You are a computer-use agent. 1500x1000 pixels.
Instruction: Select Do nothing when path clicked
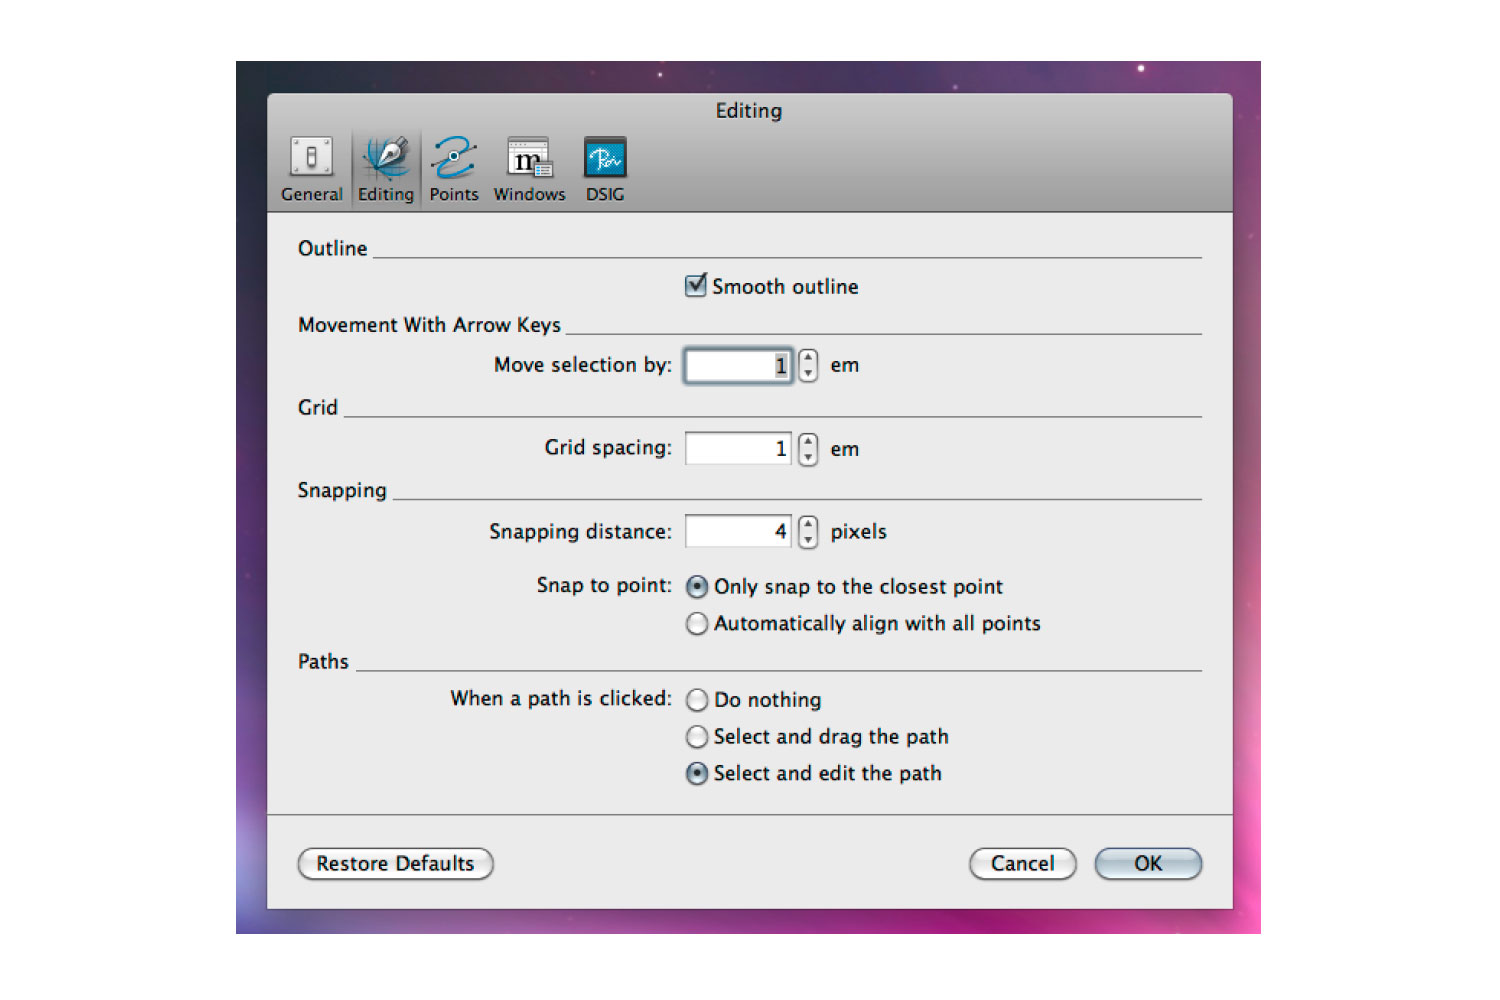697,700
